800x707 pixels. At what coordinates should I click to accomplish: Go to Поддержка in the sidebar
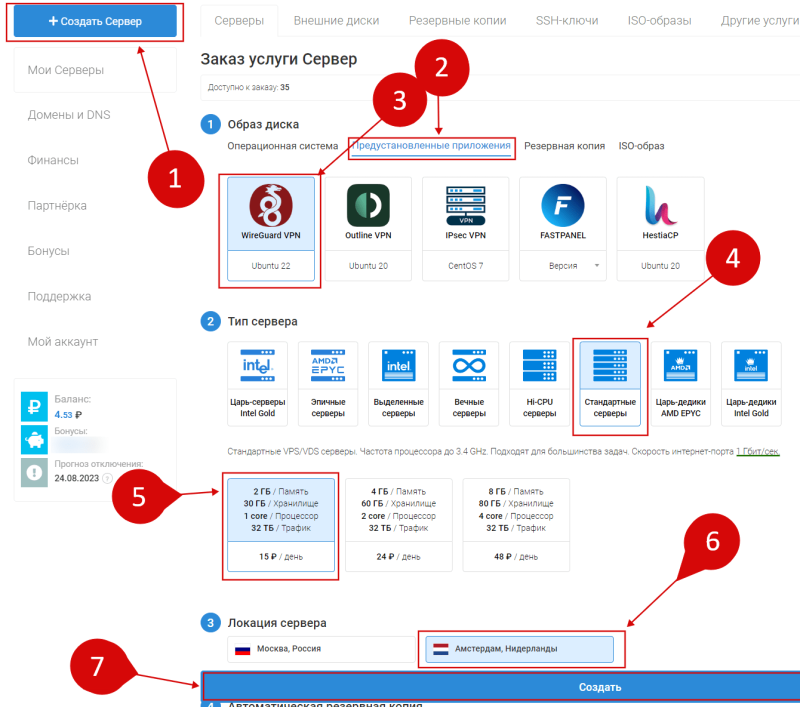tap(59, 296)
